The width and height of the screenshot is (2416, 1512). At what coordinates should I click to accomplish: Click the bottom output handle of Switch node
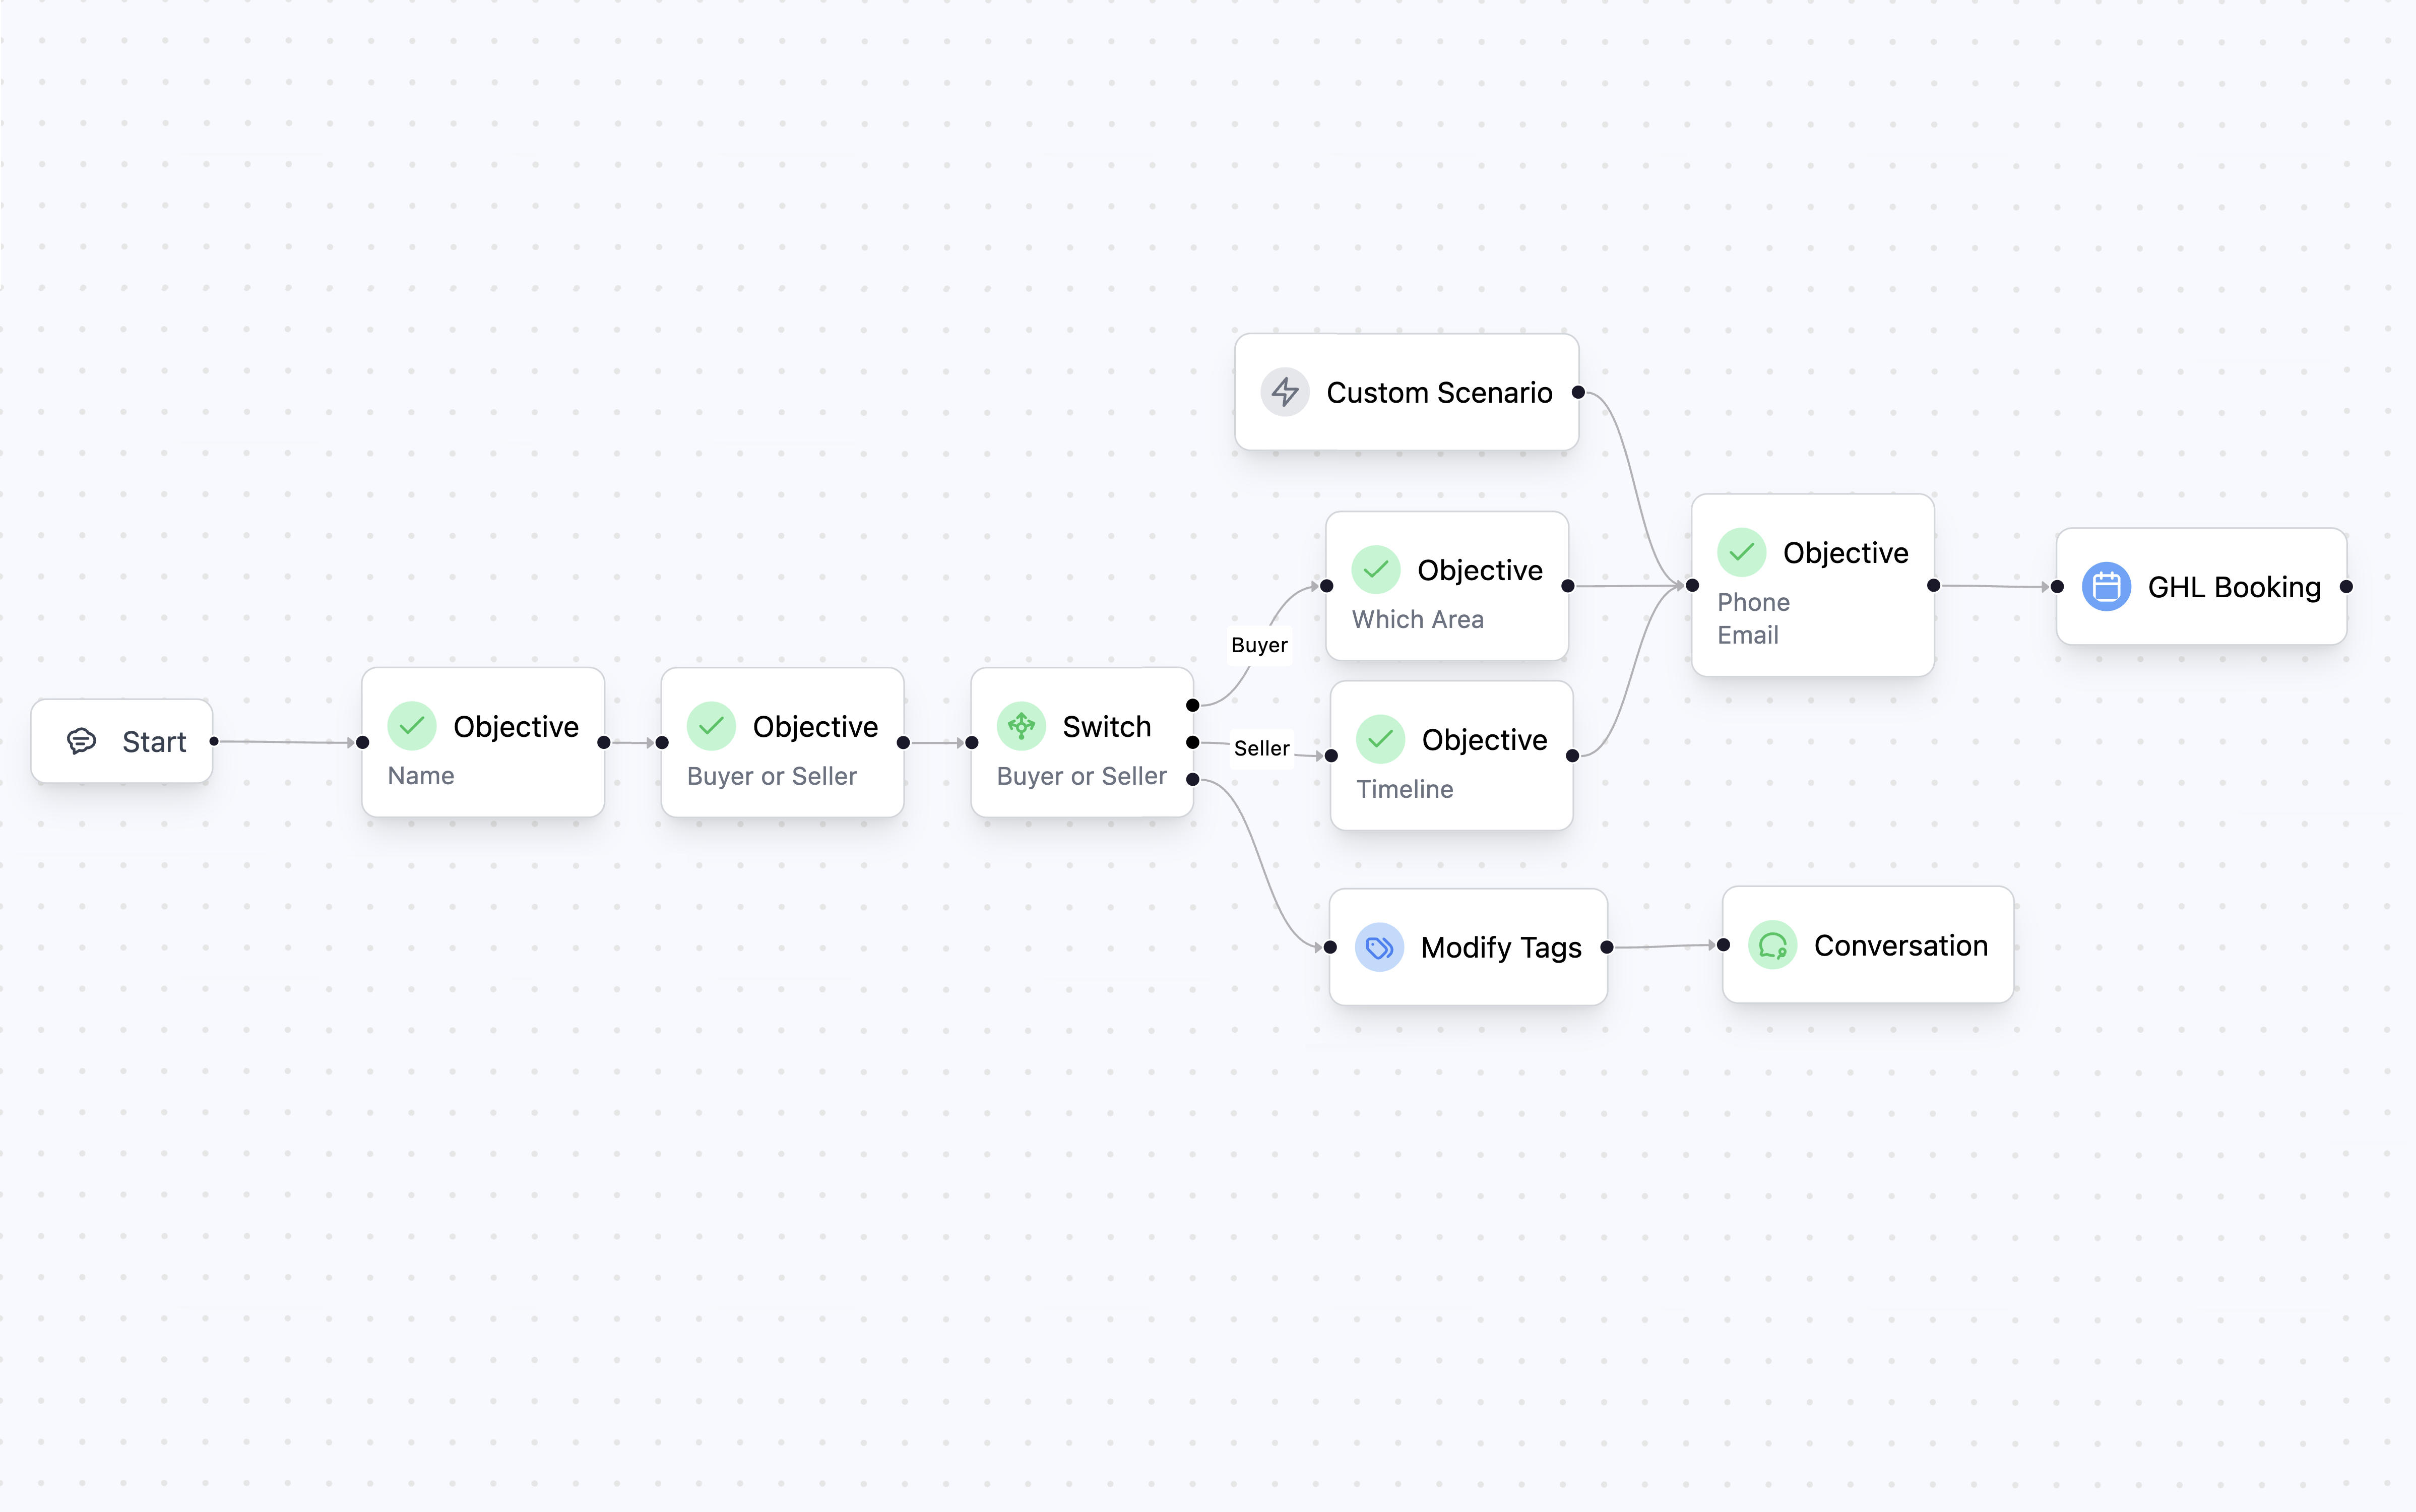coord(1193,779)
